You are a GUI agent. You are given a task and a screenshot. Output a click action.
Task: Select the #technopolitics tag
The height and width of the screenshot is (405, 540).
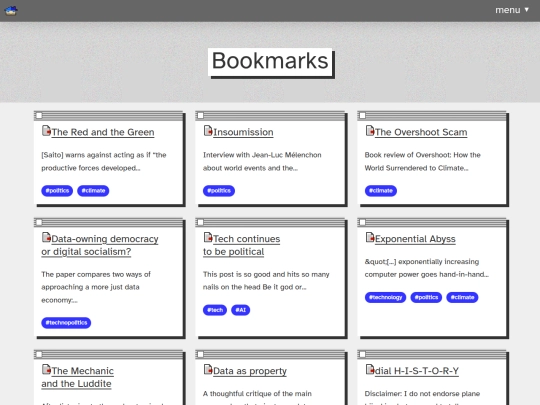66,323
